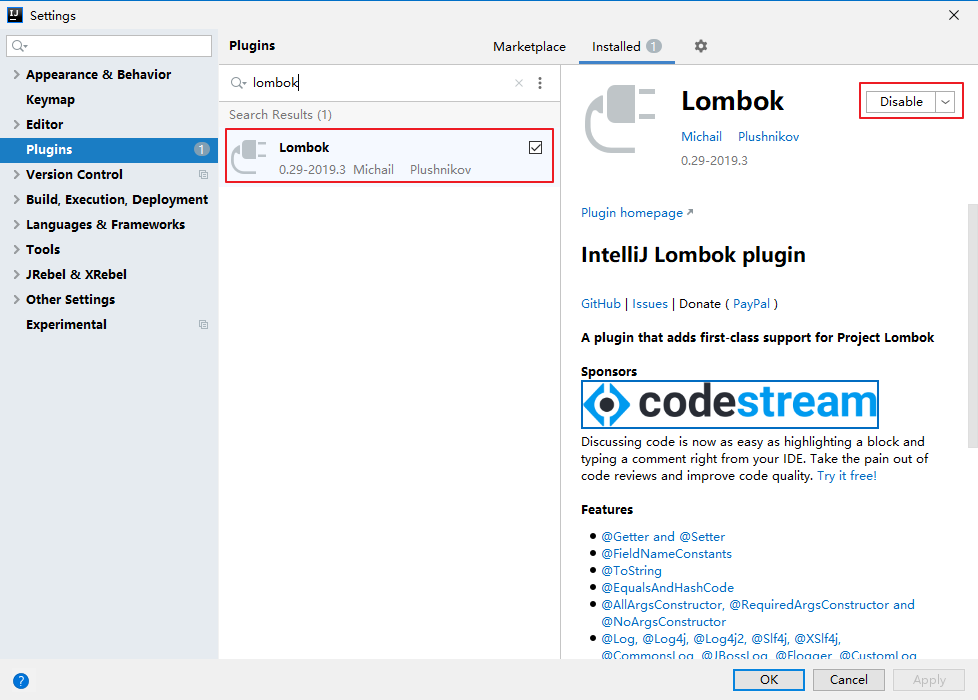Click the settings search magnifier icon
Viewport: 978px width, 700px height.
[x=19, y=46]
